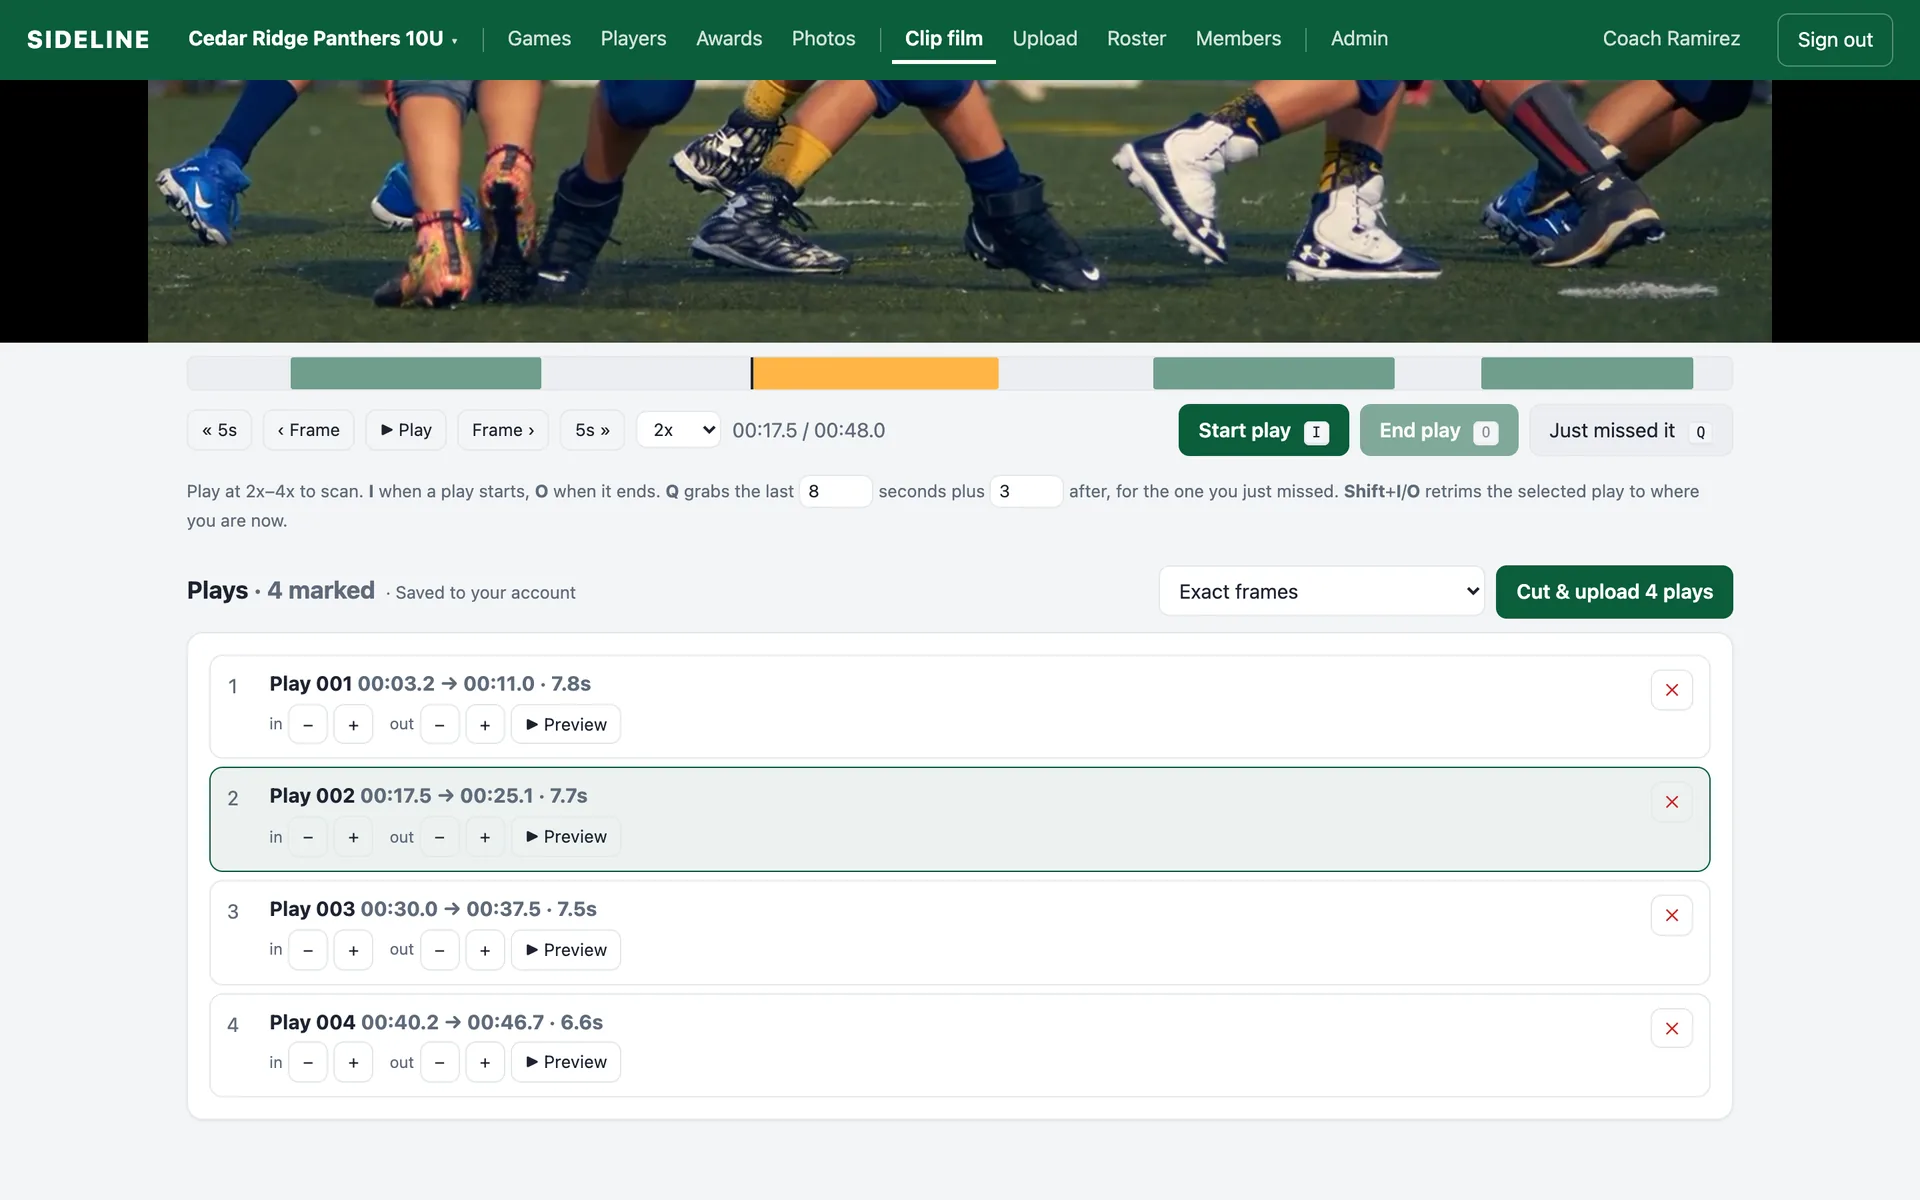The image size is (1920, 1200).
Task: Skip ahead with 5s » button
Action: (x=592, y=430)
